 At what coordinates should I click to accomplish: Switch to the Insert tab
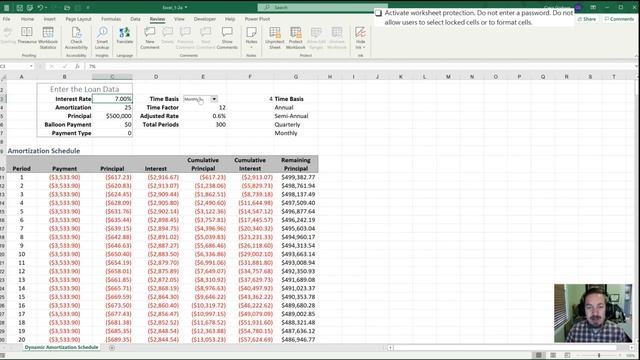tap(49, 19)
